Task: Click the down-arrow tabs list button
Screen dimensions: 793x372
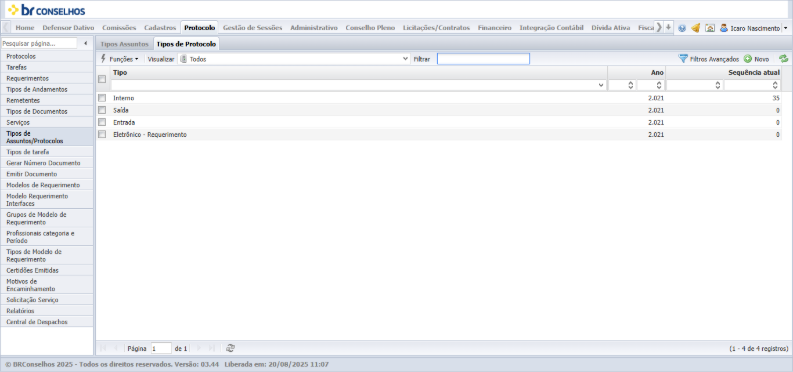Action: [668, 27]
